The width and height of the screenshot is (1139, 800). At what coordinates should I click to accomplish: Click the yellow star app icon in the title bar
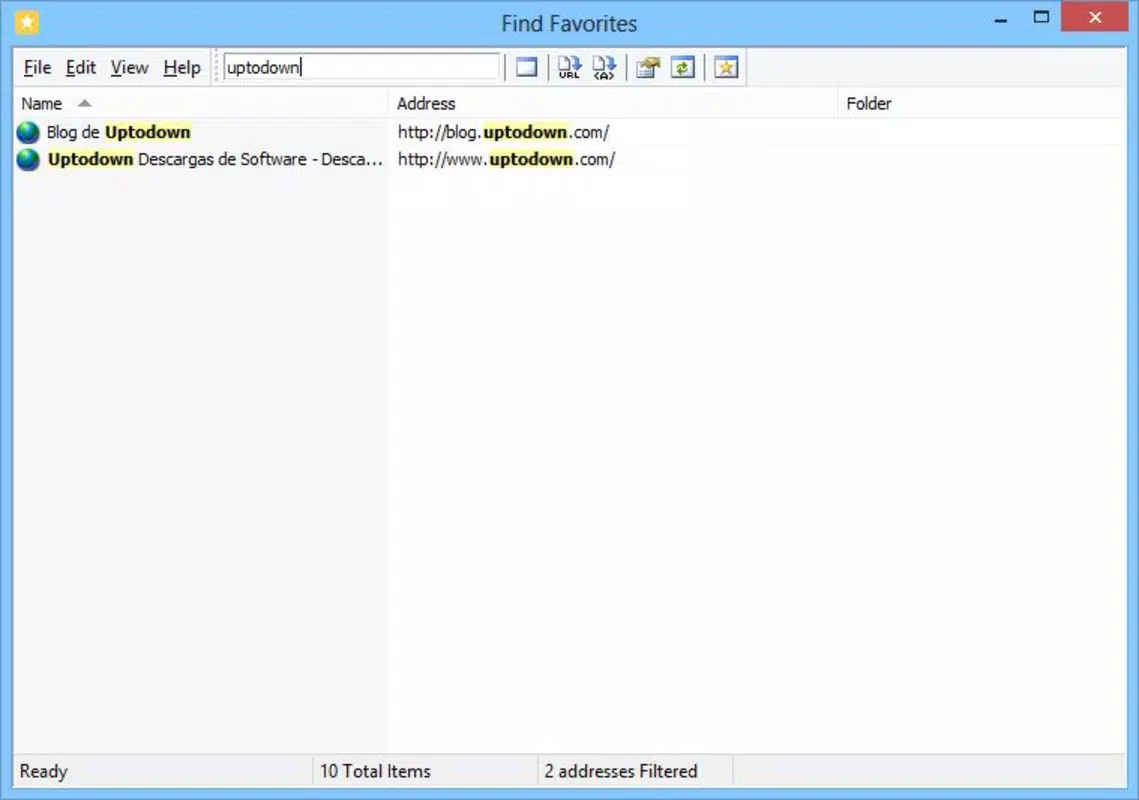coord(27,23)
